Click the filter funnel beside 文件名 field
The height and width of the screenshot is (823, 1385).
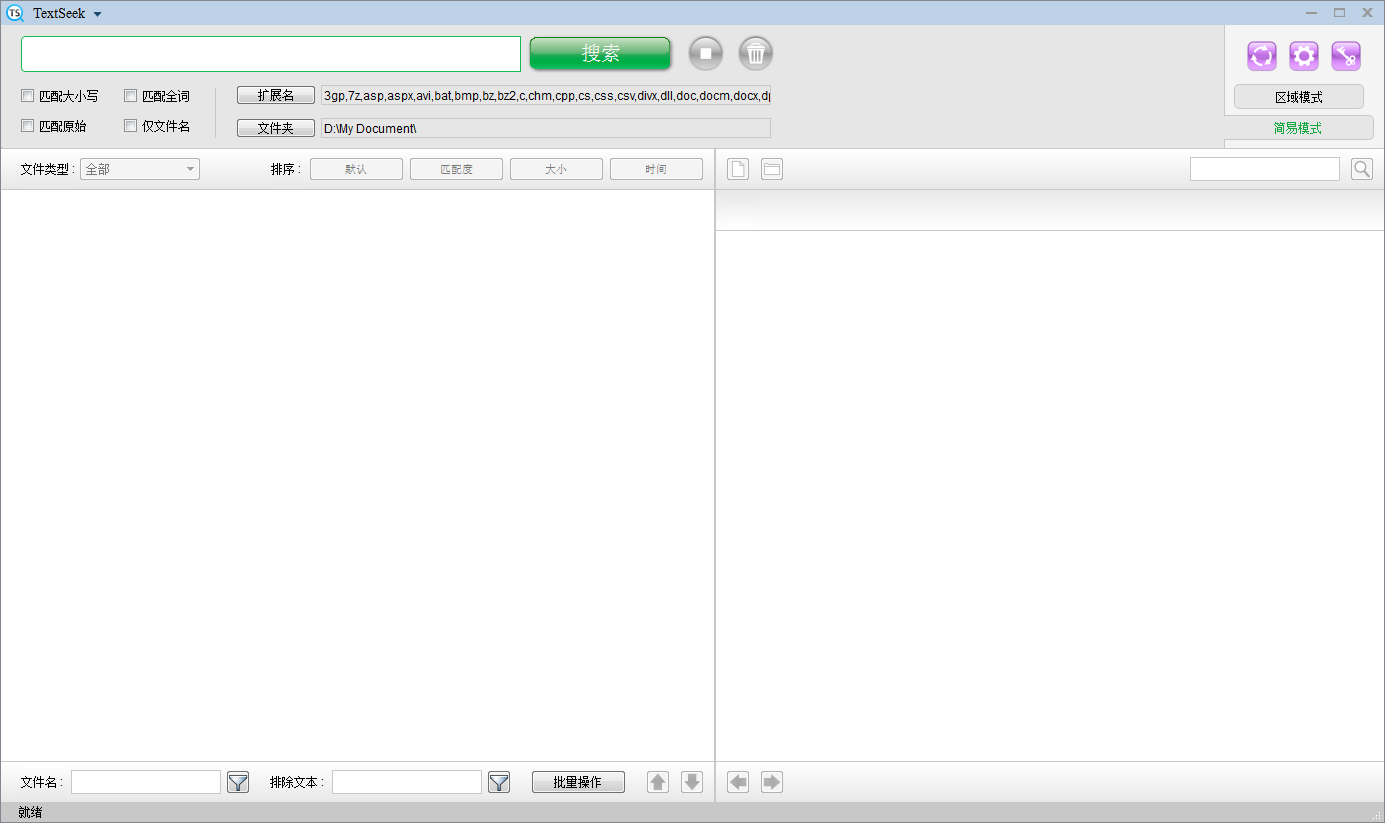[x=238, y=782]
